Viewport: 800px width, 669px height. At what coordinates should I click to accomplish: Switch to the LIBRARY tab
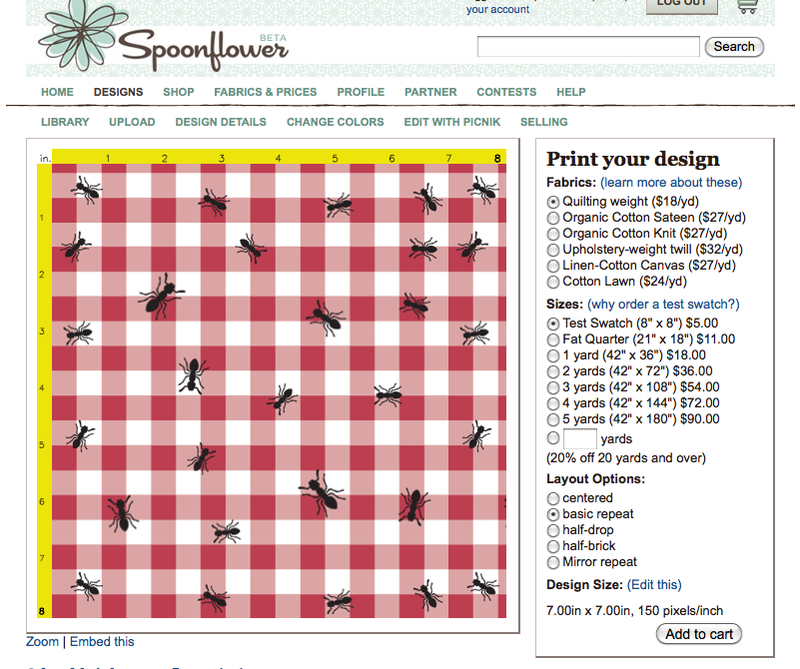coord(65,122)
